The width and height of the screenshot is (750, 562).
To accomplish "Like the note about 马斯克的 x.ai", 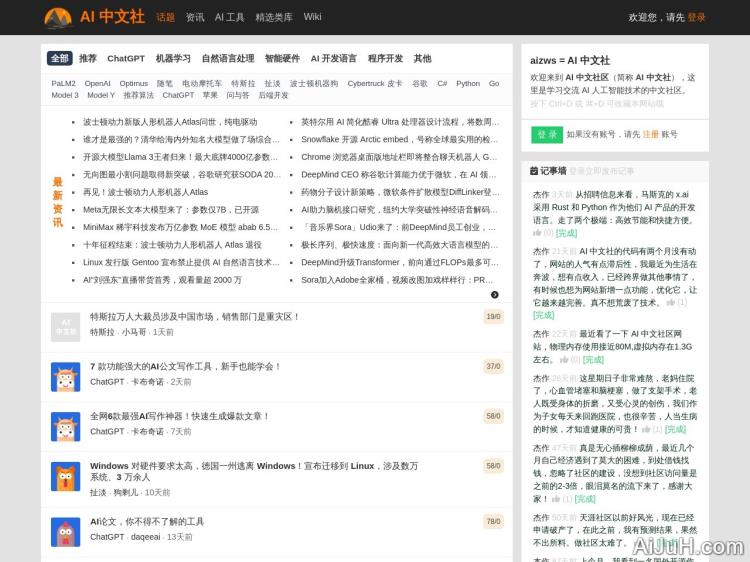I will 537,233.
